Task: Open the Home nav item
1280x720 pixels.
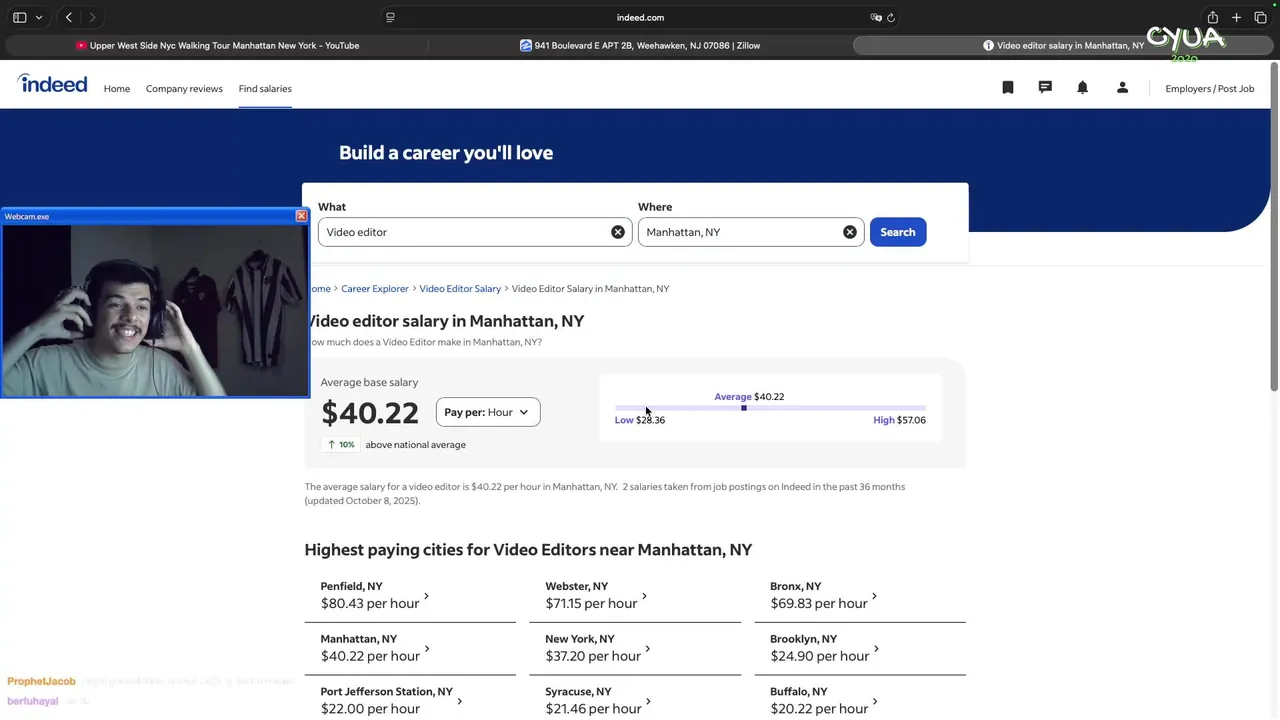Action: tap(117, 88)
